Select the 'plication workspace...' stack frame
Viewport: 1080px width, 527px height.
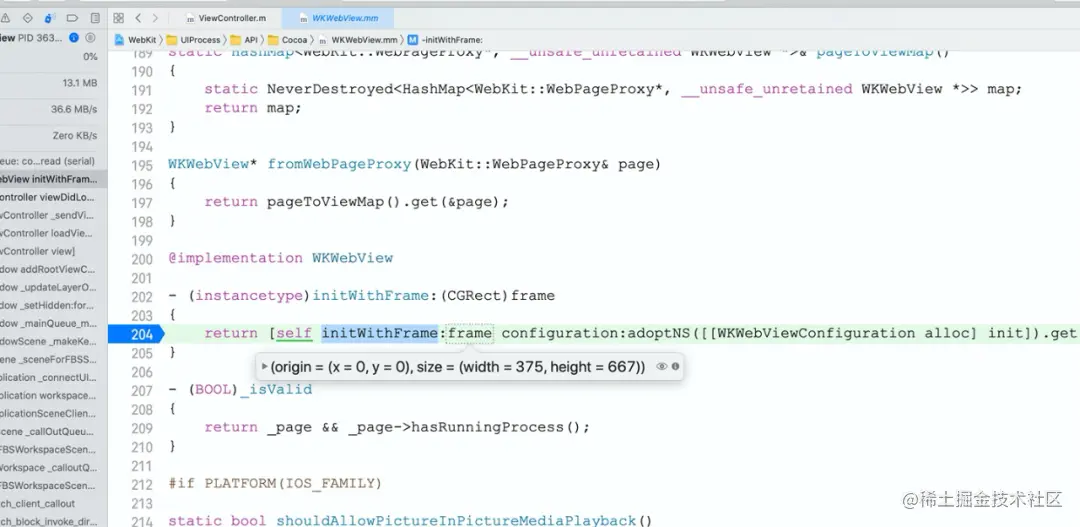[53, 395]
